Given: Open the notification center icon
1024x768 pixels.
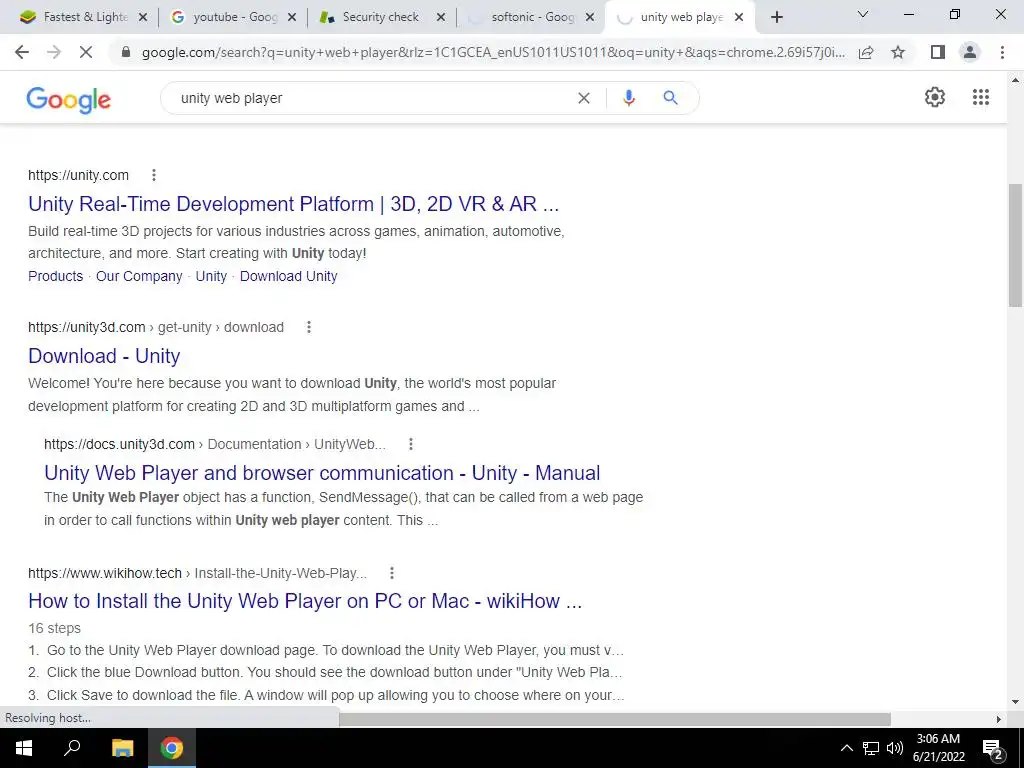Looking at the screenshot, I should pos(992,748).
